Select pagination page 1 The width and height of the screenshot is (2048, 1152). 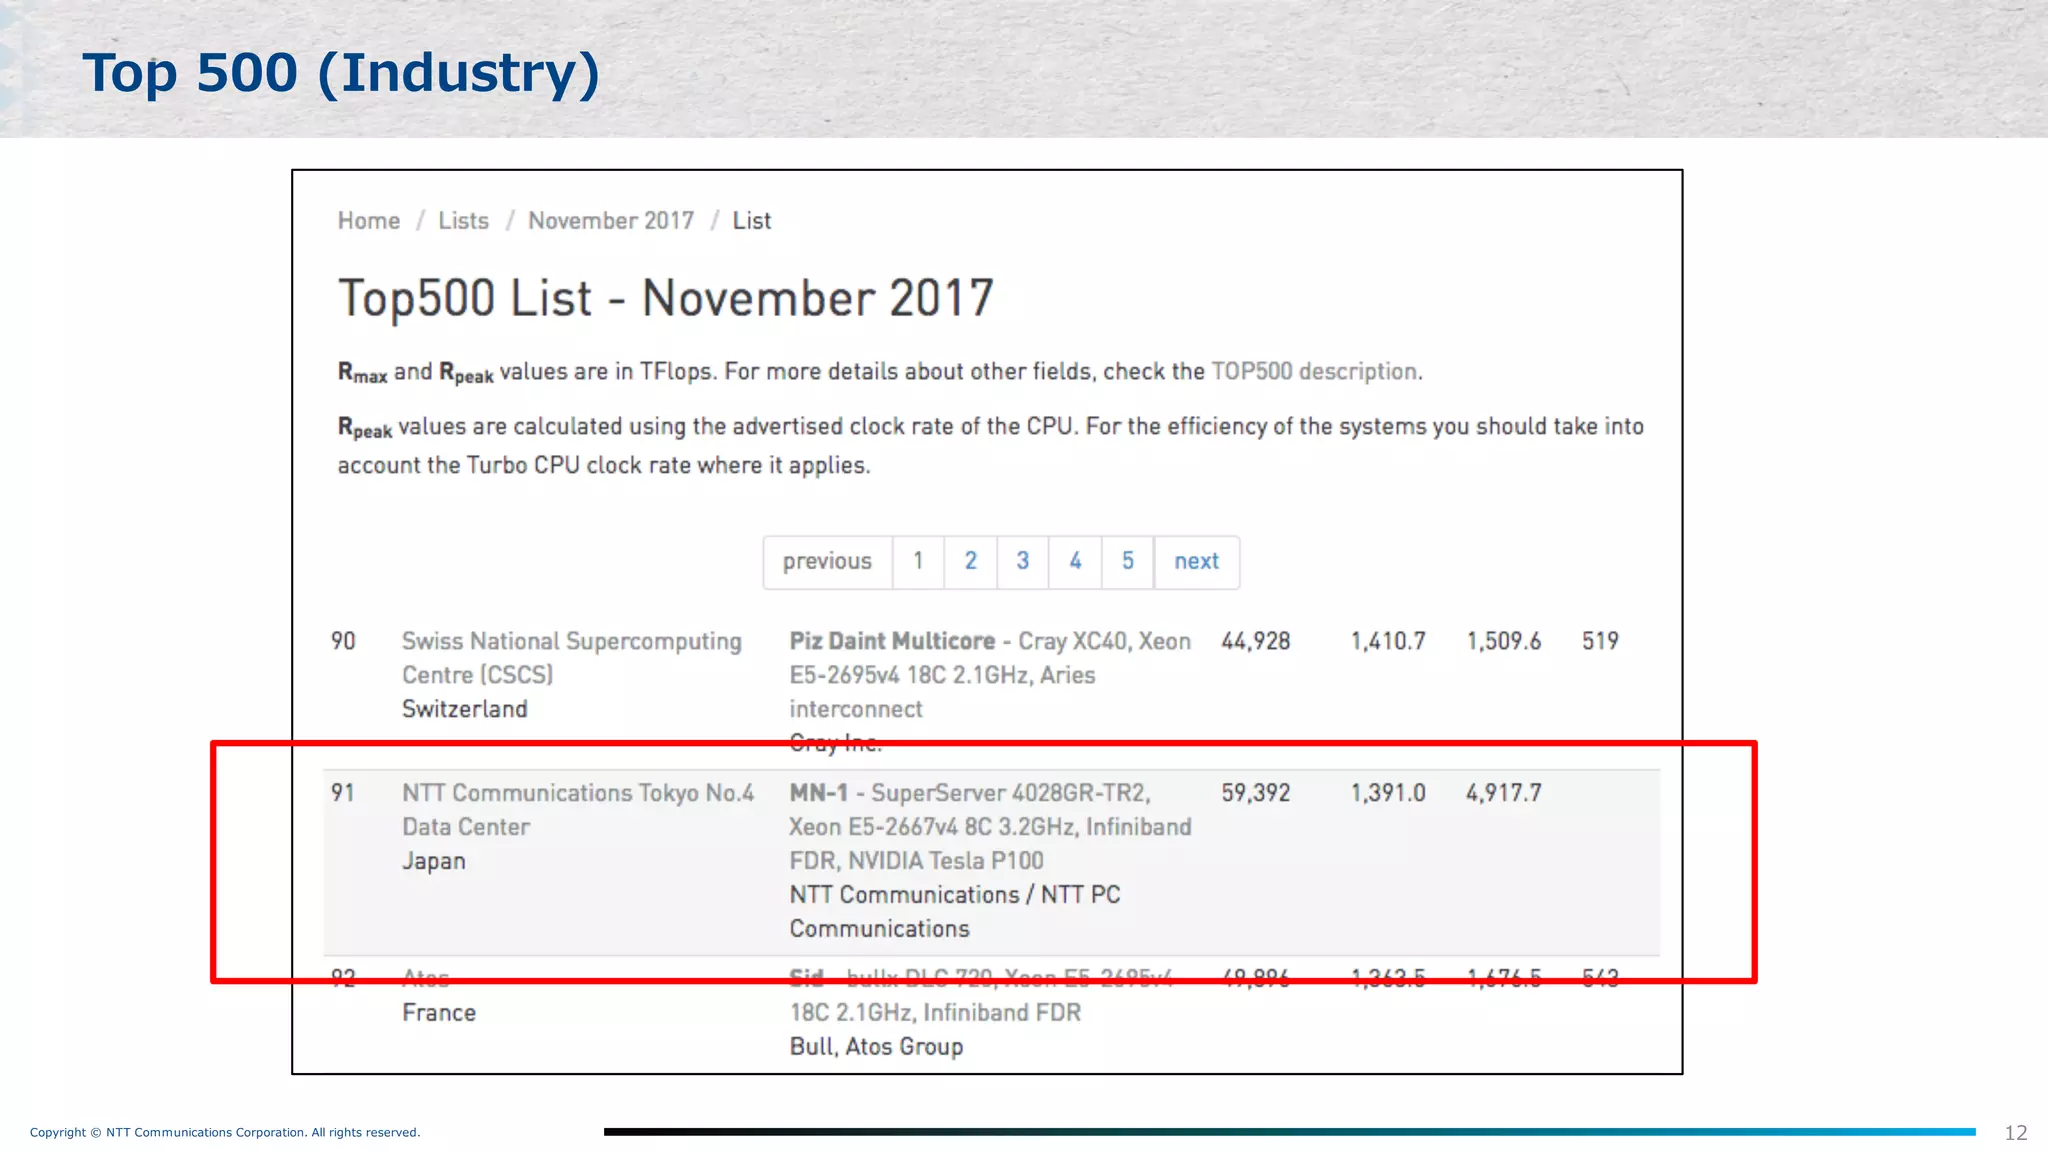pos(918,561)
